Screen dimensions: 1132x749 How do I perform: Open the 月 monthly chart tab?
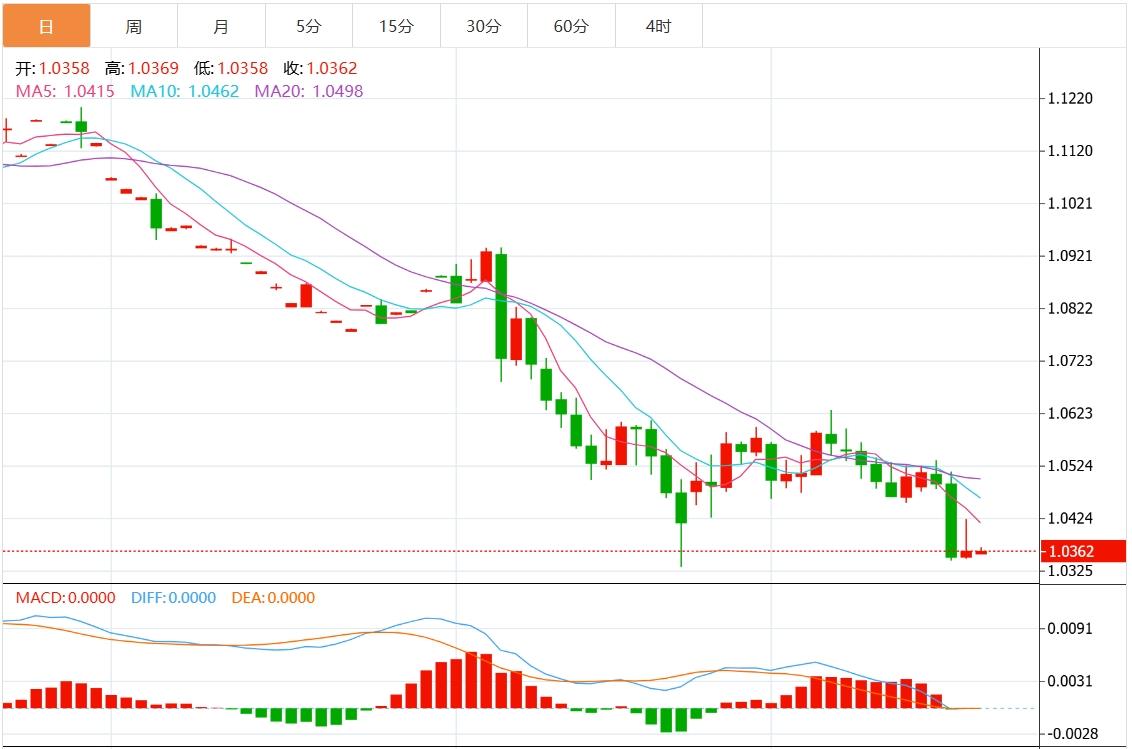point(221,26)
